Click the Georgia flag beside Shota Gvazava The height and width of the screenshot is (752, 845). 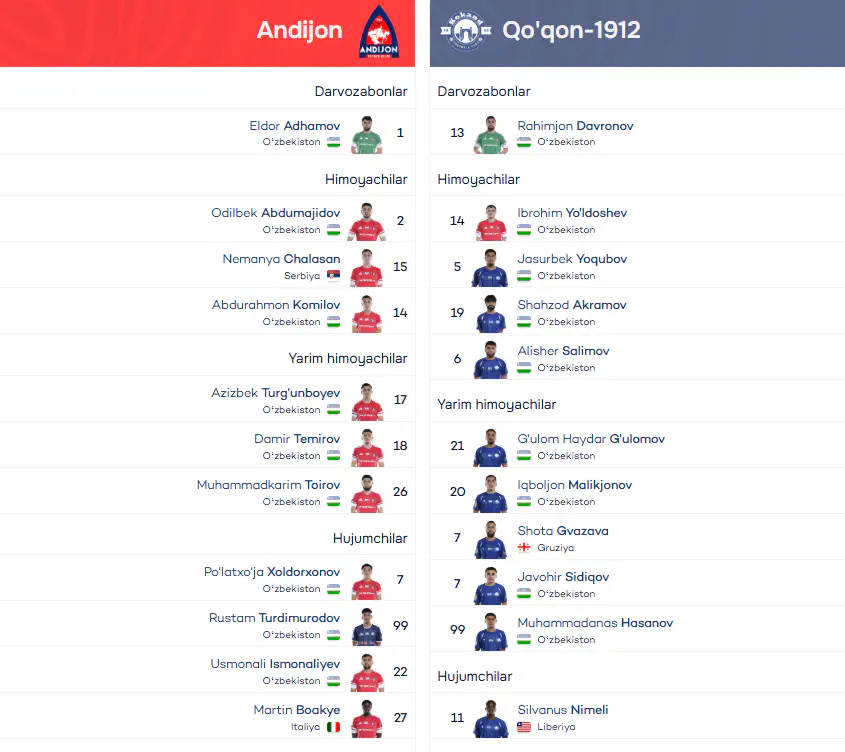coord(524,548)
